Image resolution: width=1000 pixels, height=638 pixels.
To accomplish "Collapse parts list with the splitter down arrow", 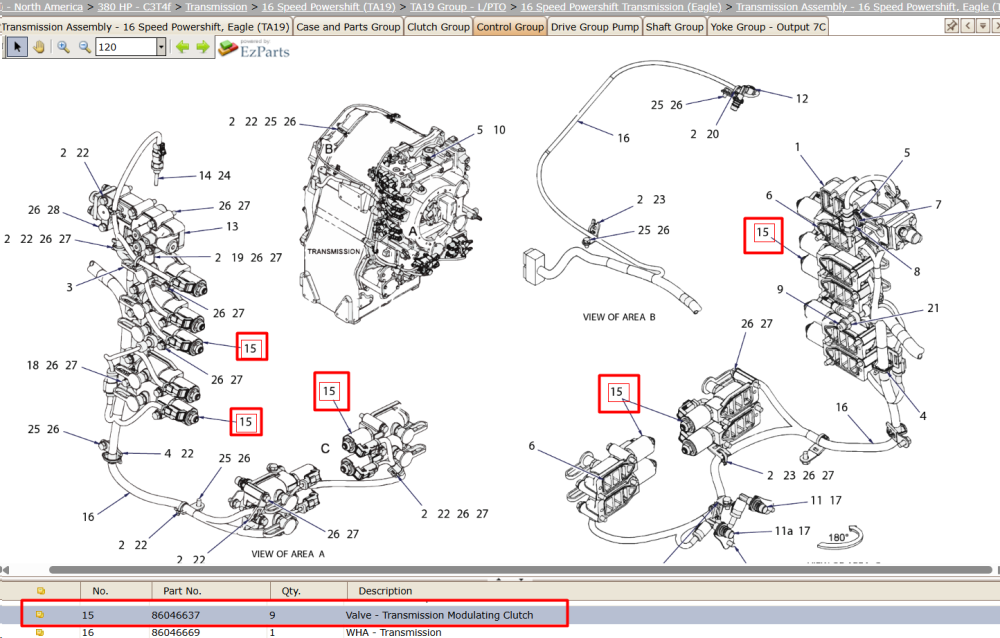I will click(521, 580).
